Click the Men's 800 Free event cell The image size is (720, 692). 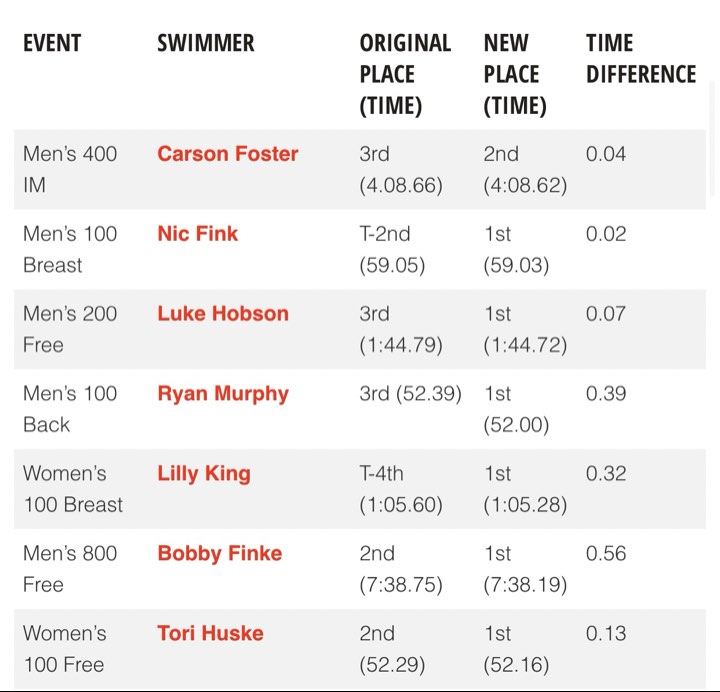click(x=70, y=569)
